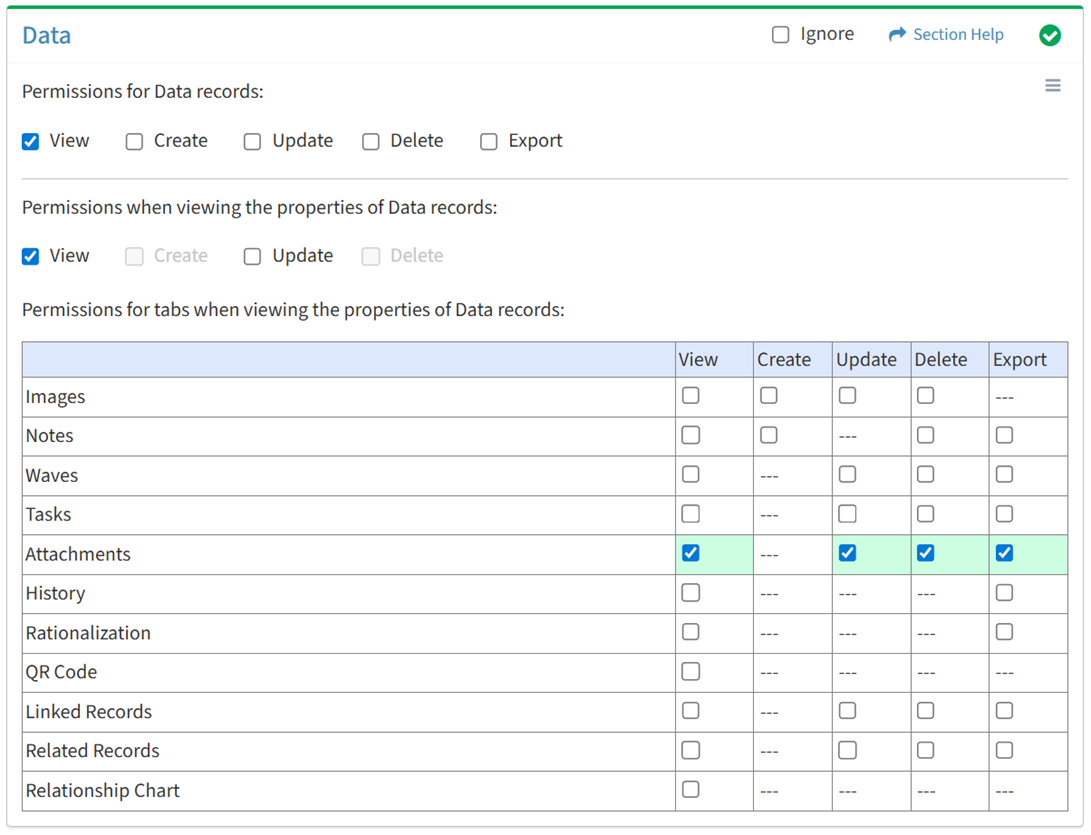
Task: Disable Delete permission for Attachments
Action: click(925, 553)
